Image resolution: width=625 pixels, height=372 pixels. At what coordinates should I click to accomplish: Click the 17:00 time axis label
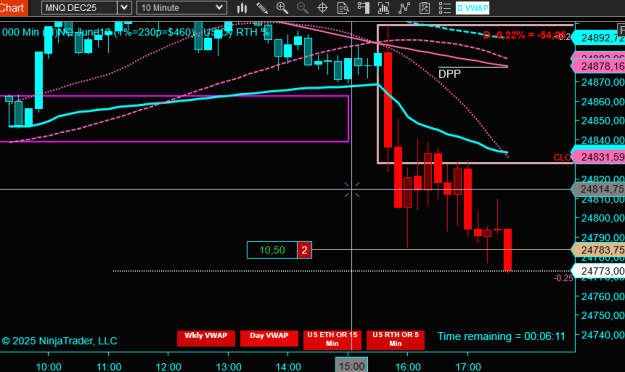pos(468,366)
